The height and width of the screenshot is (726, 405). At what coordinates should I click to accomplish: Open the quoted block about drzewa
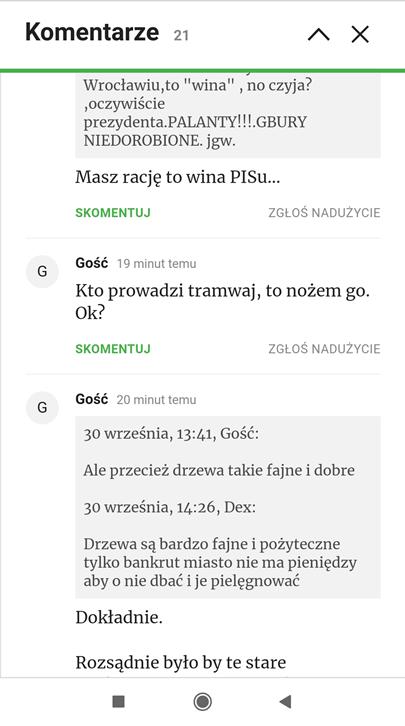228,507
